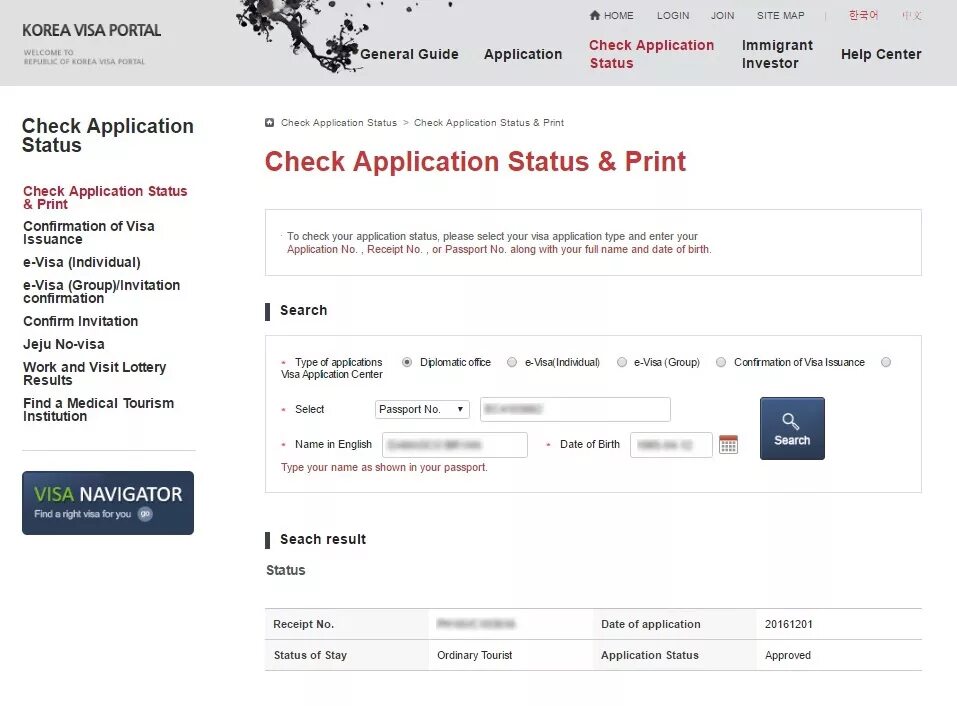Pick Confirmation of Visa Issuance type
Screen dimensions: 957x706
point(721,362)
